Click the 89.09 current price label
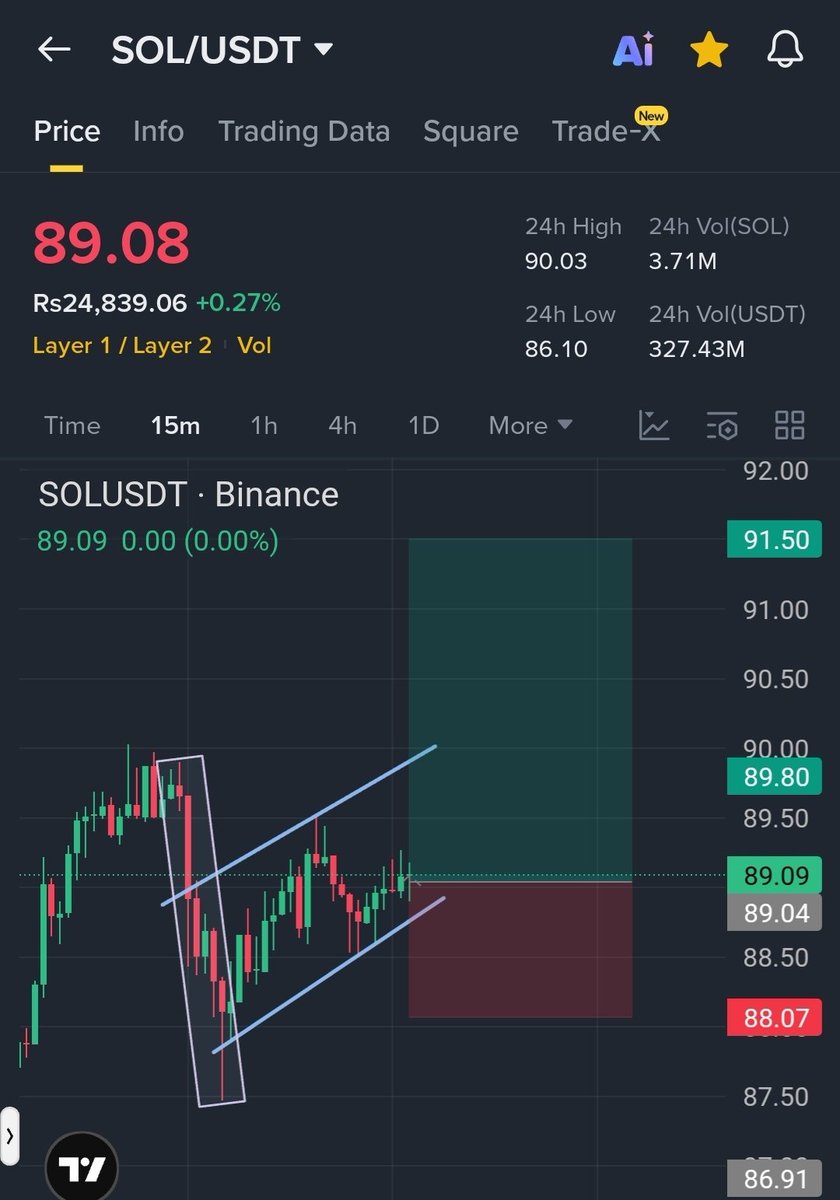Image resolution: width=840 pixels, height=1200 pixels. coord(775,877)
